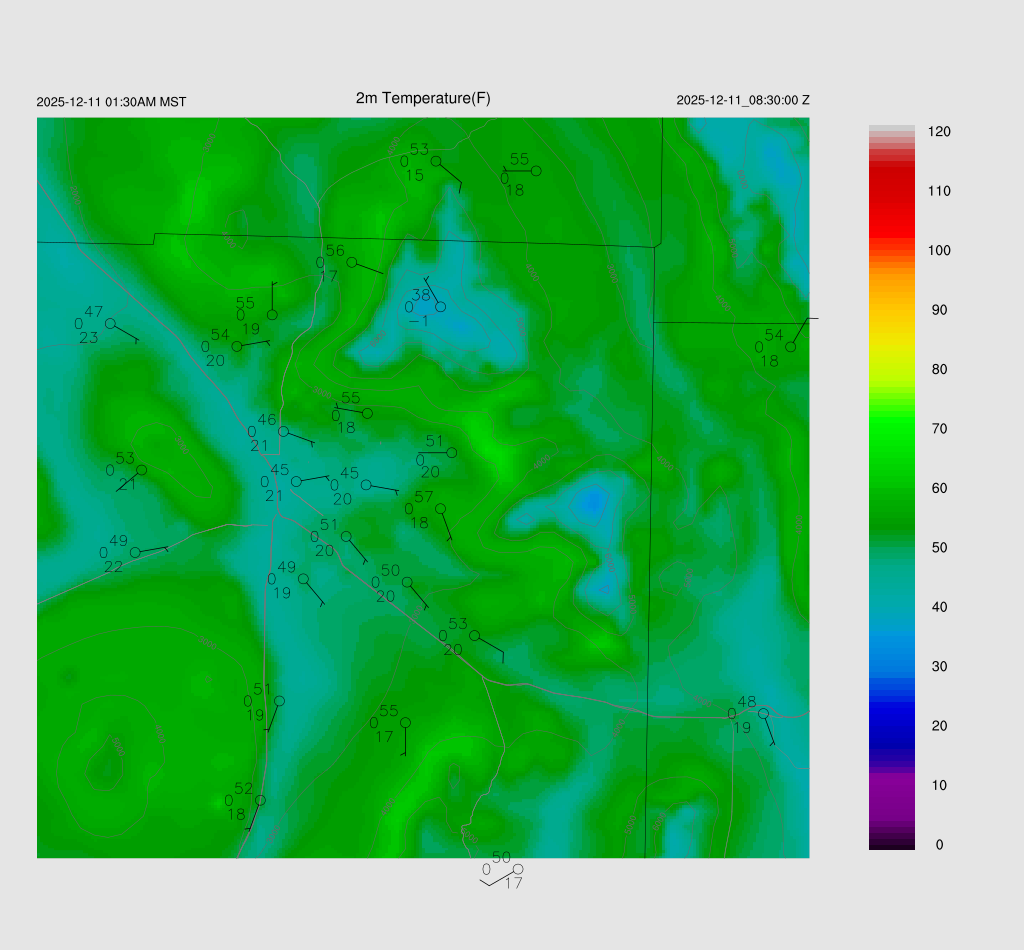Click the 2m Temperature(F) title
Viewport: 1024px width, 950px height.
pyautogui.click(x=423, y=98)
